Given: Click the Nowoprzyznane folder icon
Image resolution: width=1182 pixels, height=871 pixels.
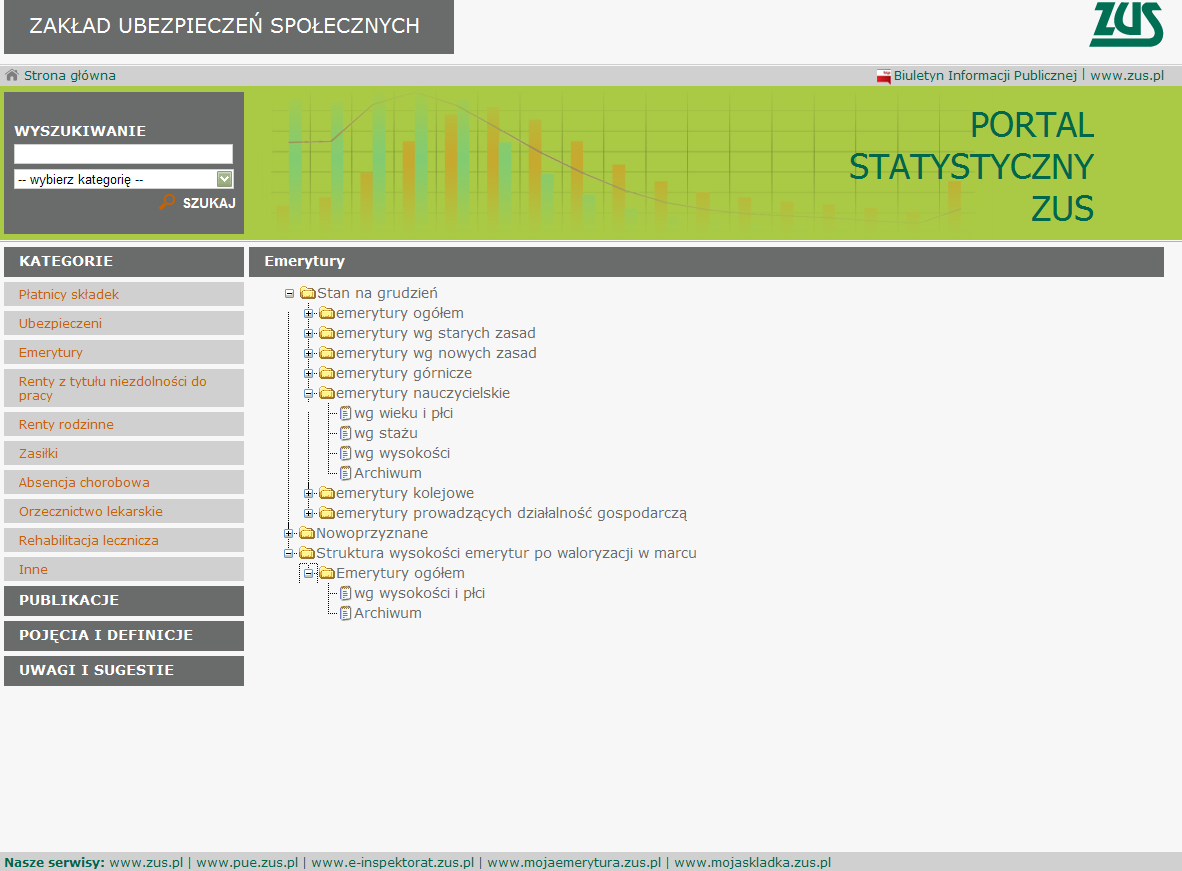Looking at the screenshot, I should click(x=307, y=533).
